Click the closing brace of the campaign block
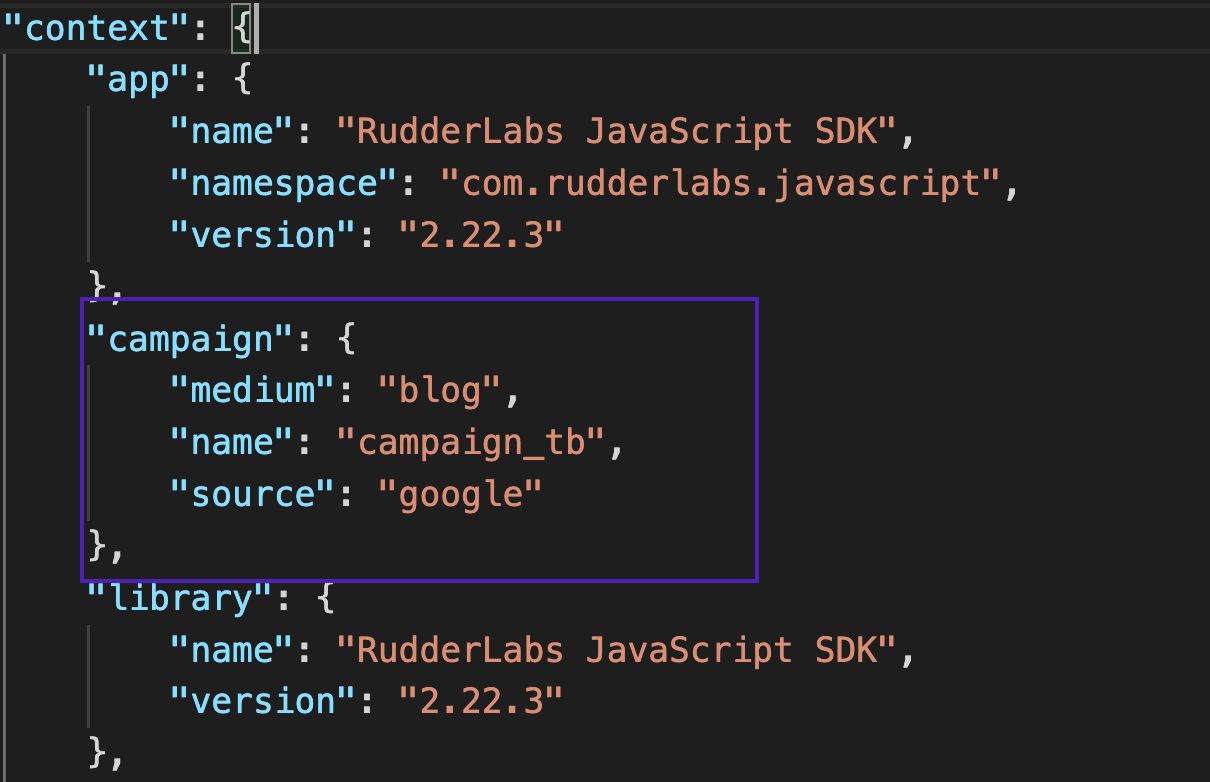 95,545
